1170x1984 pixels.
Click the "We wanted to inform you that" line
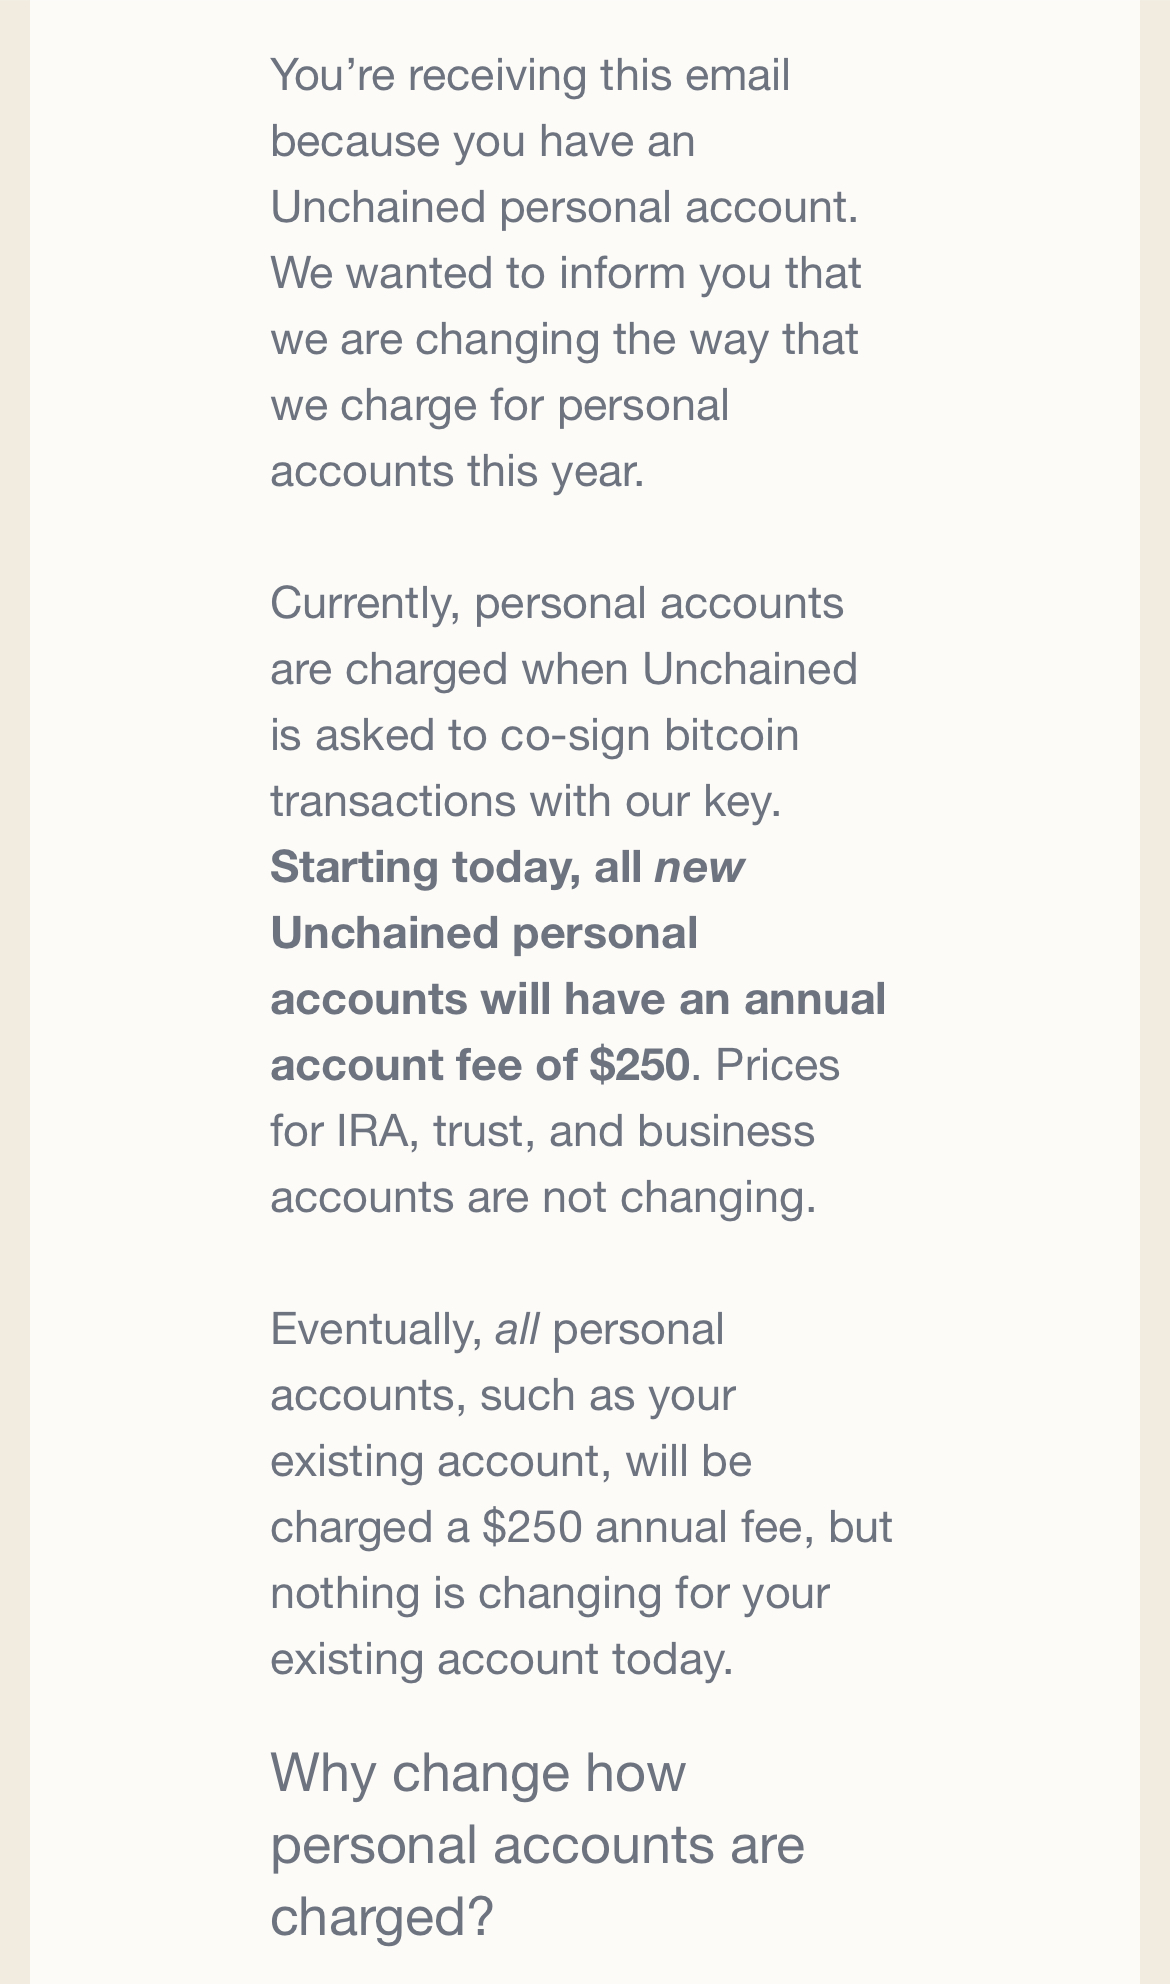point(566,274)
